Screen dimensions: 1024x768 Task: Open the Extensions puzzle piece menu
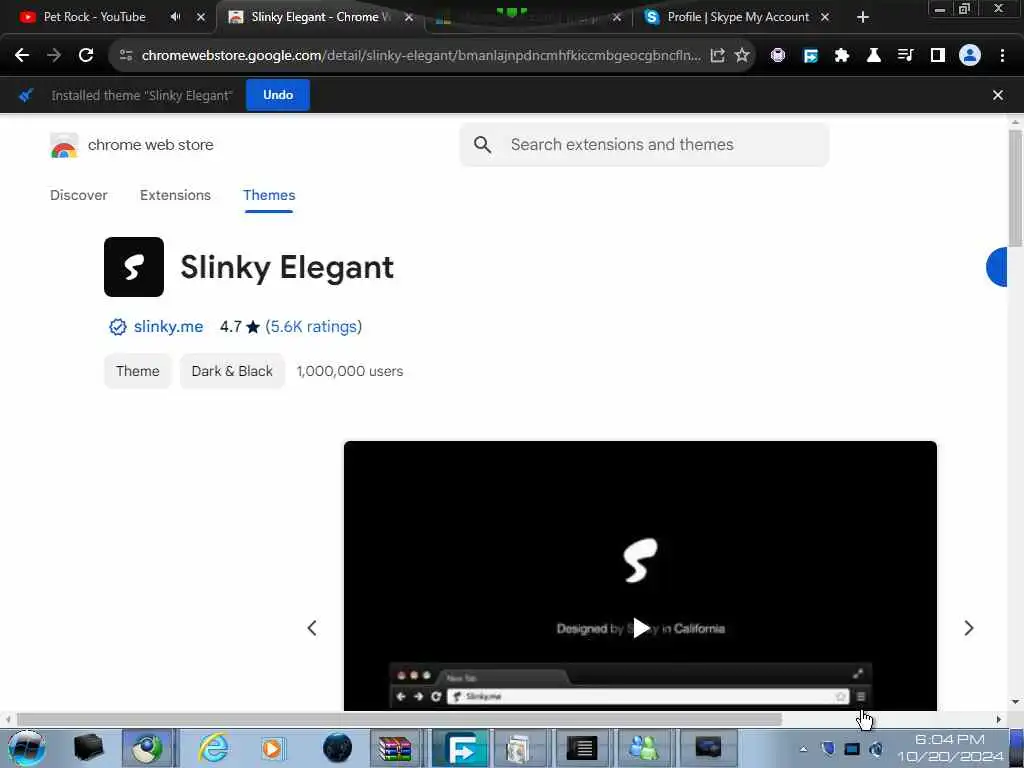(842, 56)
